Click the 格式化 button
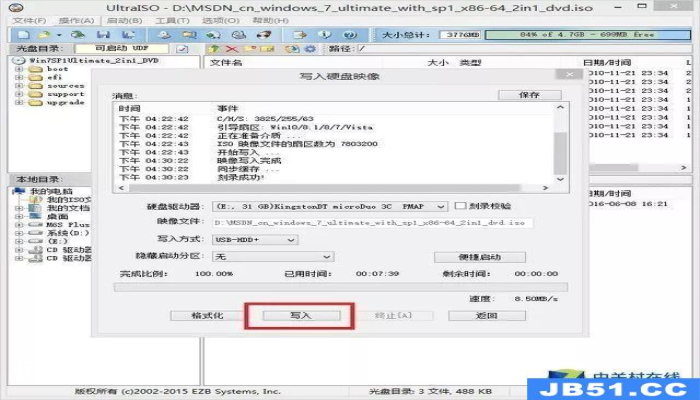This screenshot has width=700, height=400. tap(207, 316)
